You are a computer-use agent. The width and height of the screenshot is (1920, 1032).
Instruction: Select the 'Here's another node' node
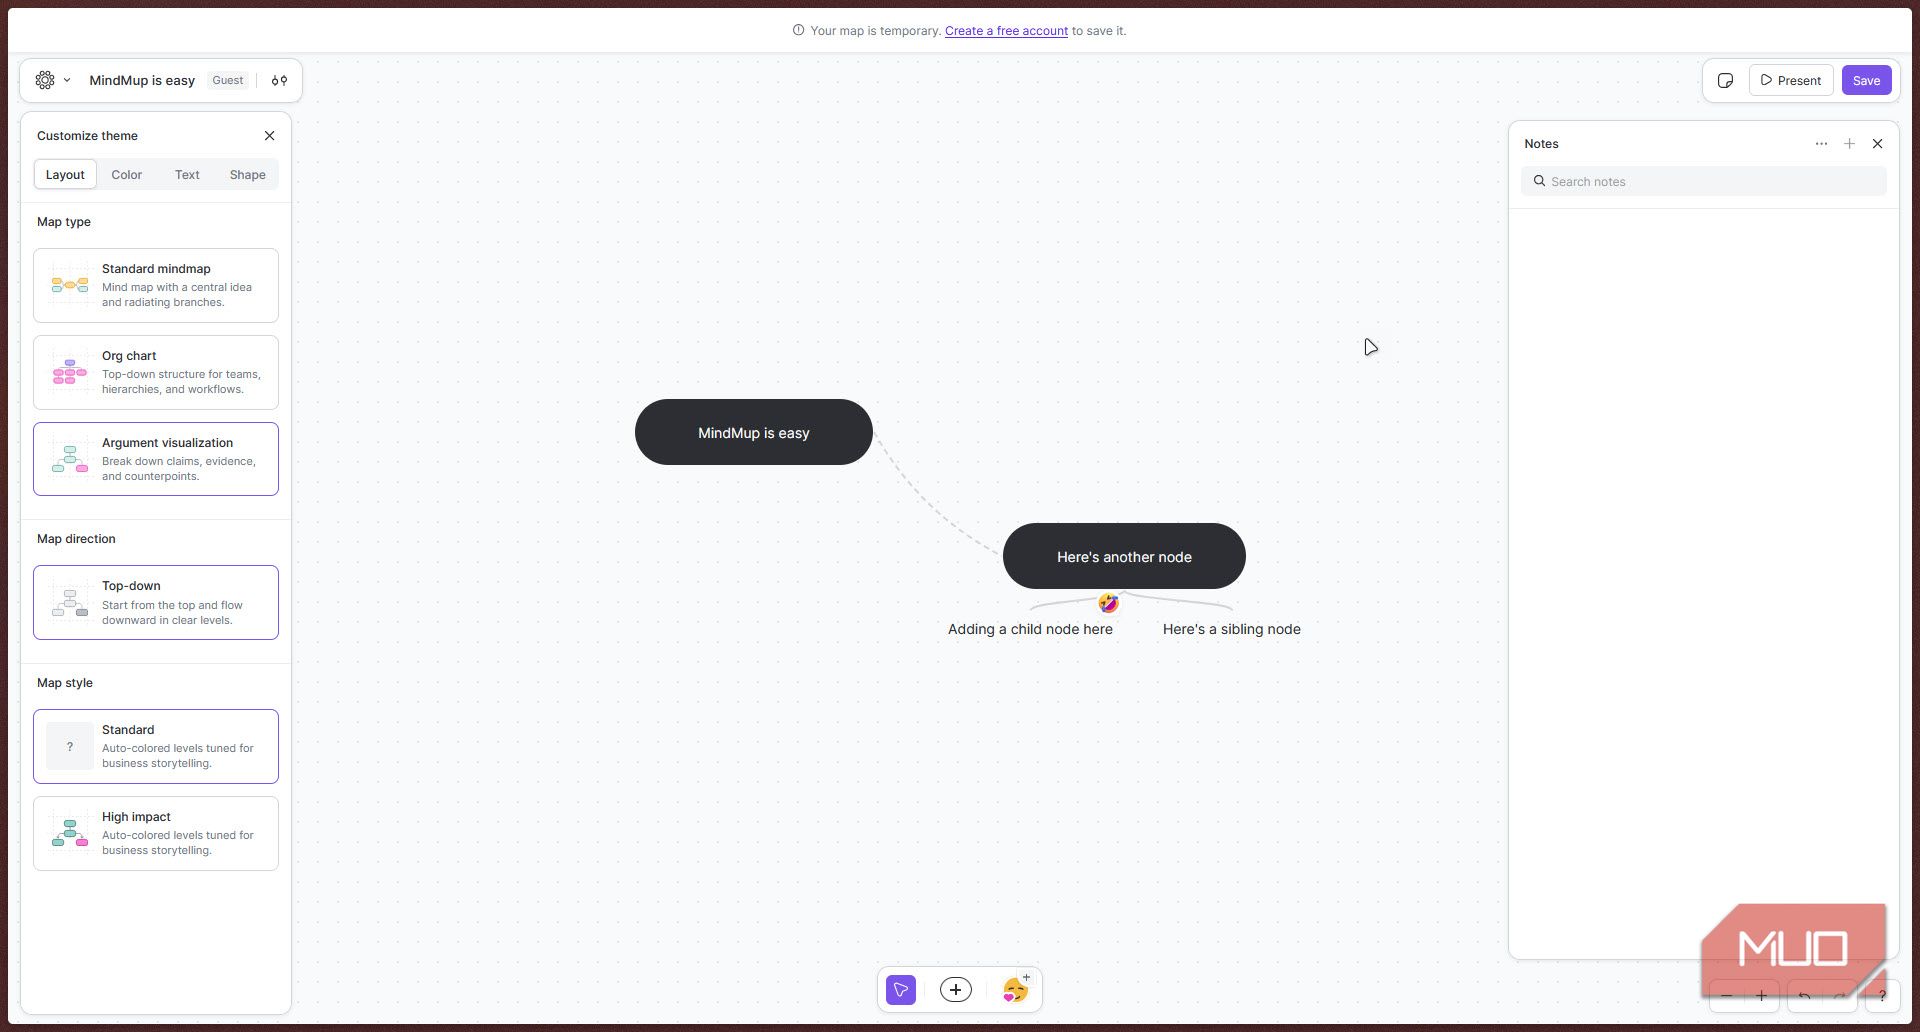1124,556
